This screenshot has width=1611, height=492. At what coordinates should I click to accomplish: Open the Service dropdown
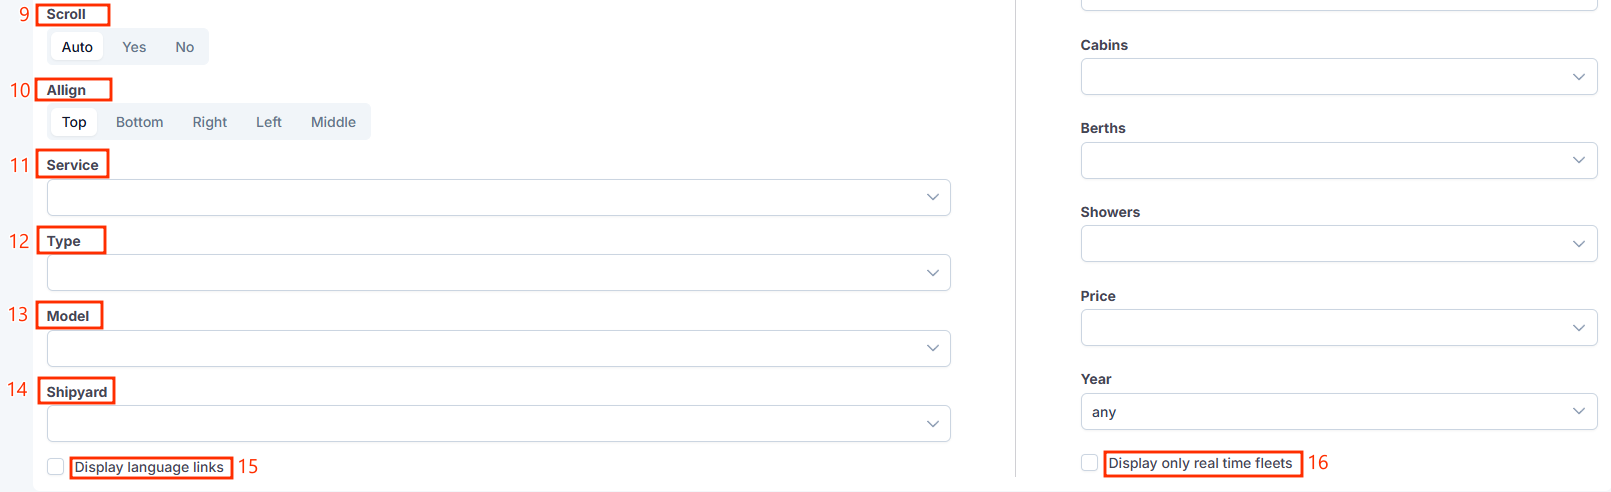498,197
